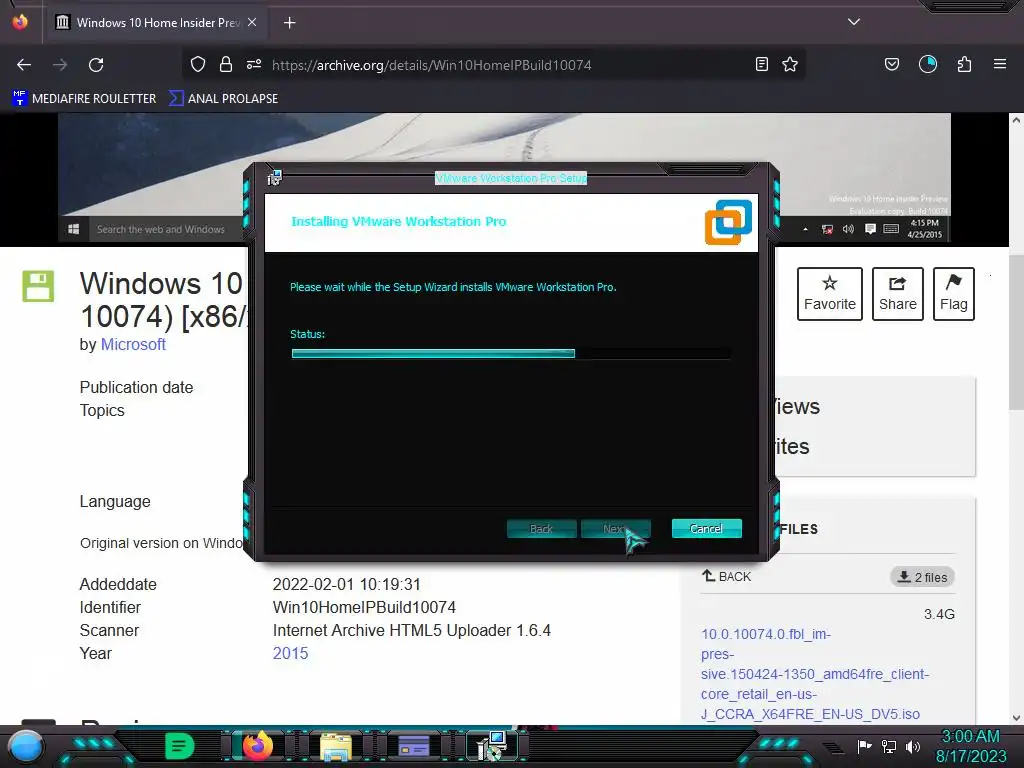Open the Firefox hamburger menu
The image size is (1024, 768).
[1000, 64]
